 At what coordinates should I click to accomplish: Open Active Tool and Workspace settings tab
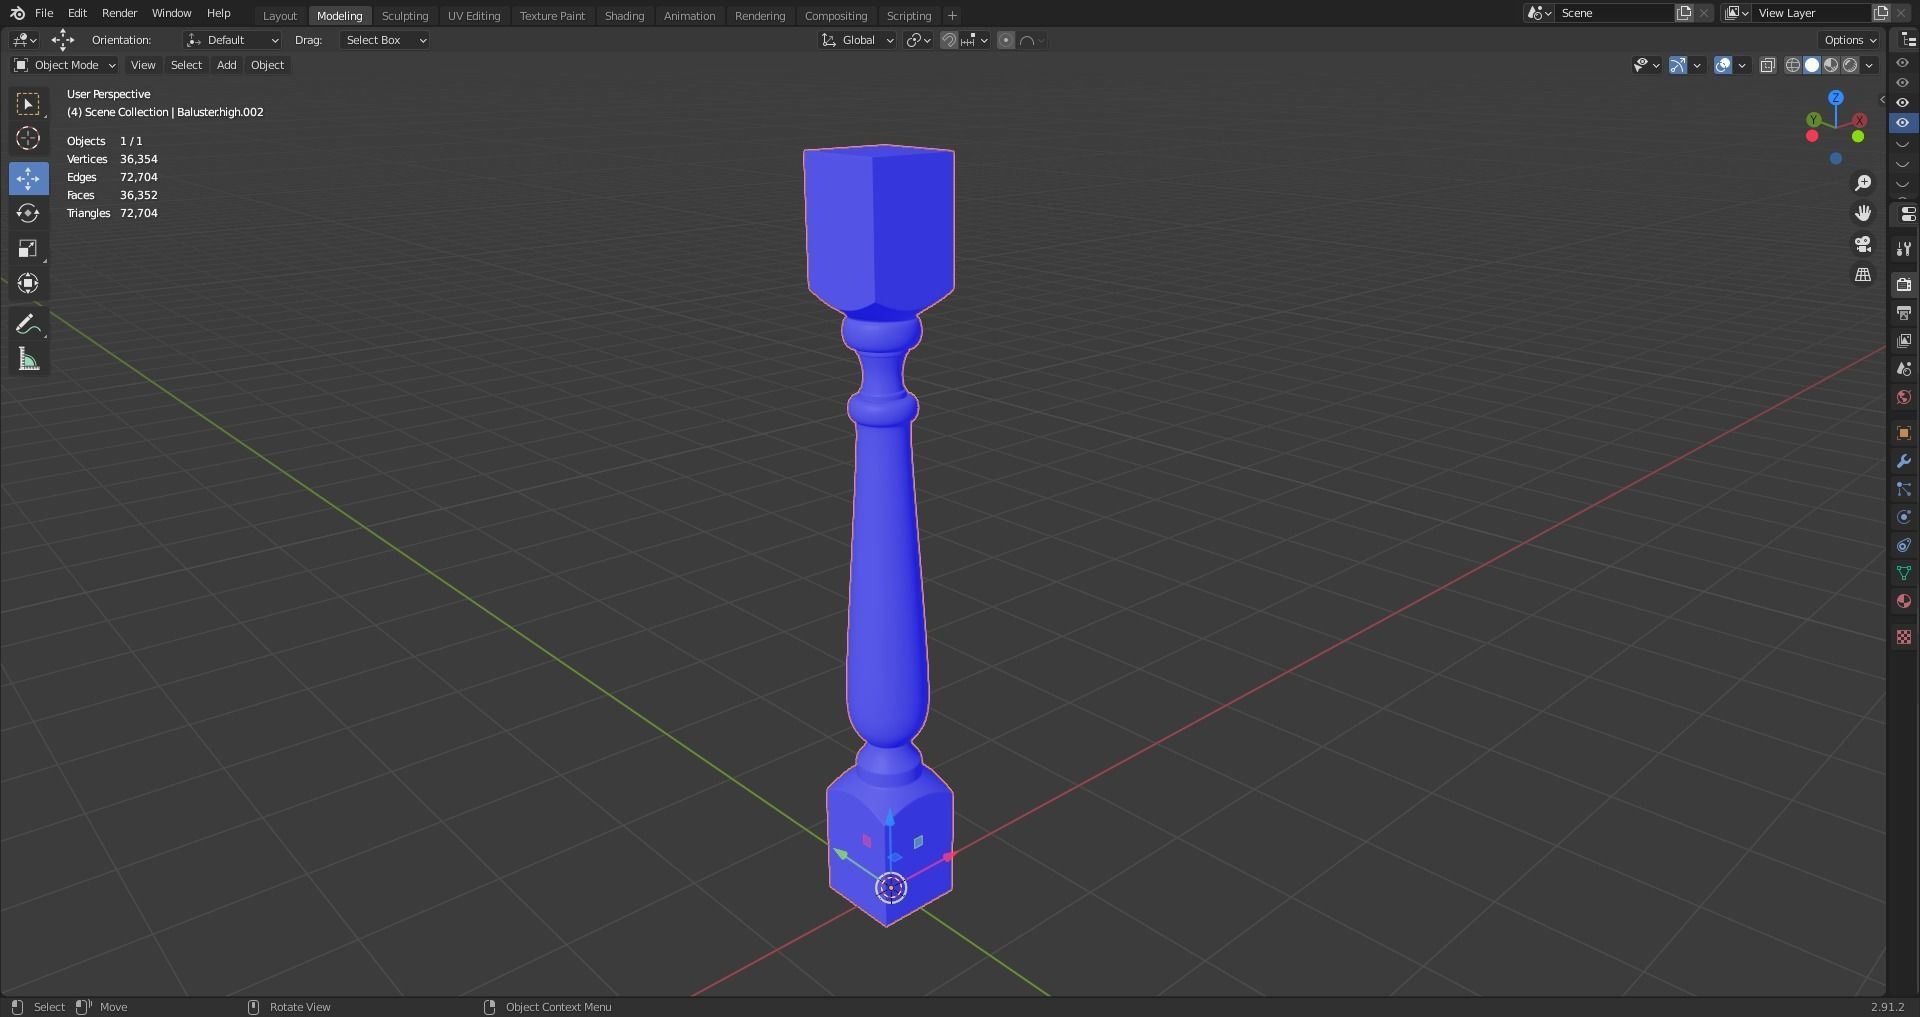(x=1904, y=249)
